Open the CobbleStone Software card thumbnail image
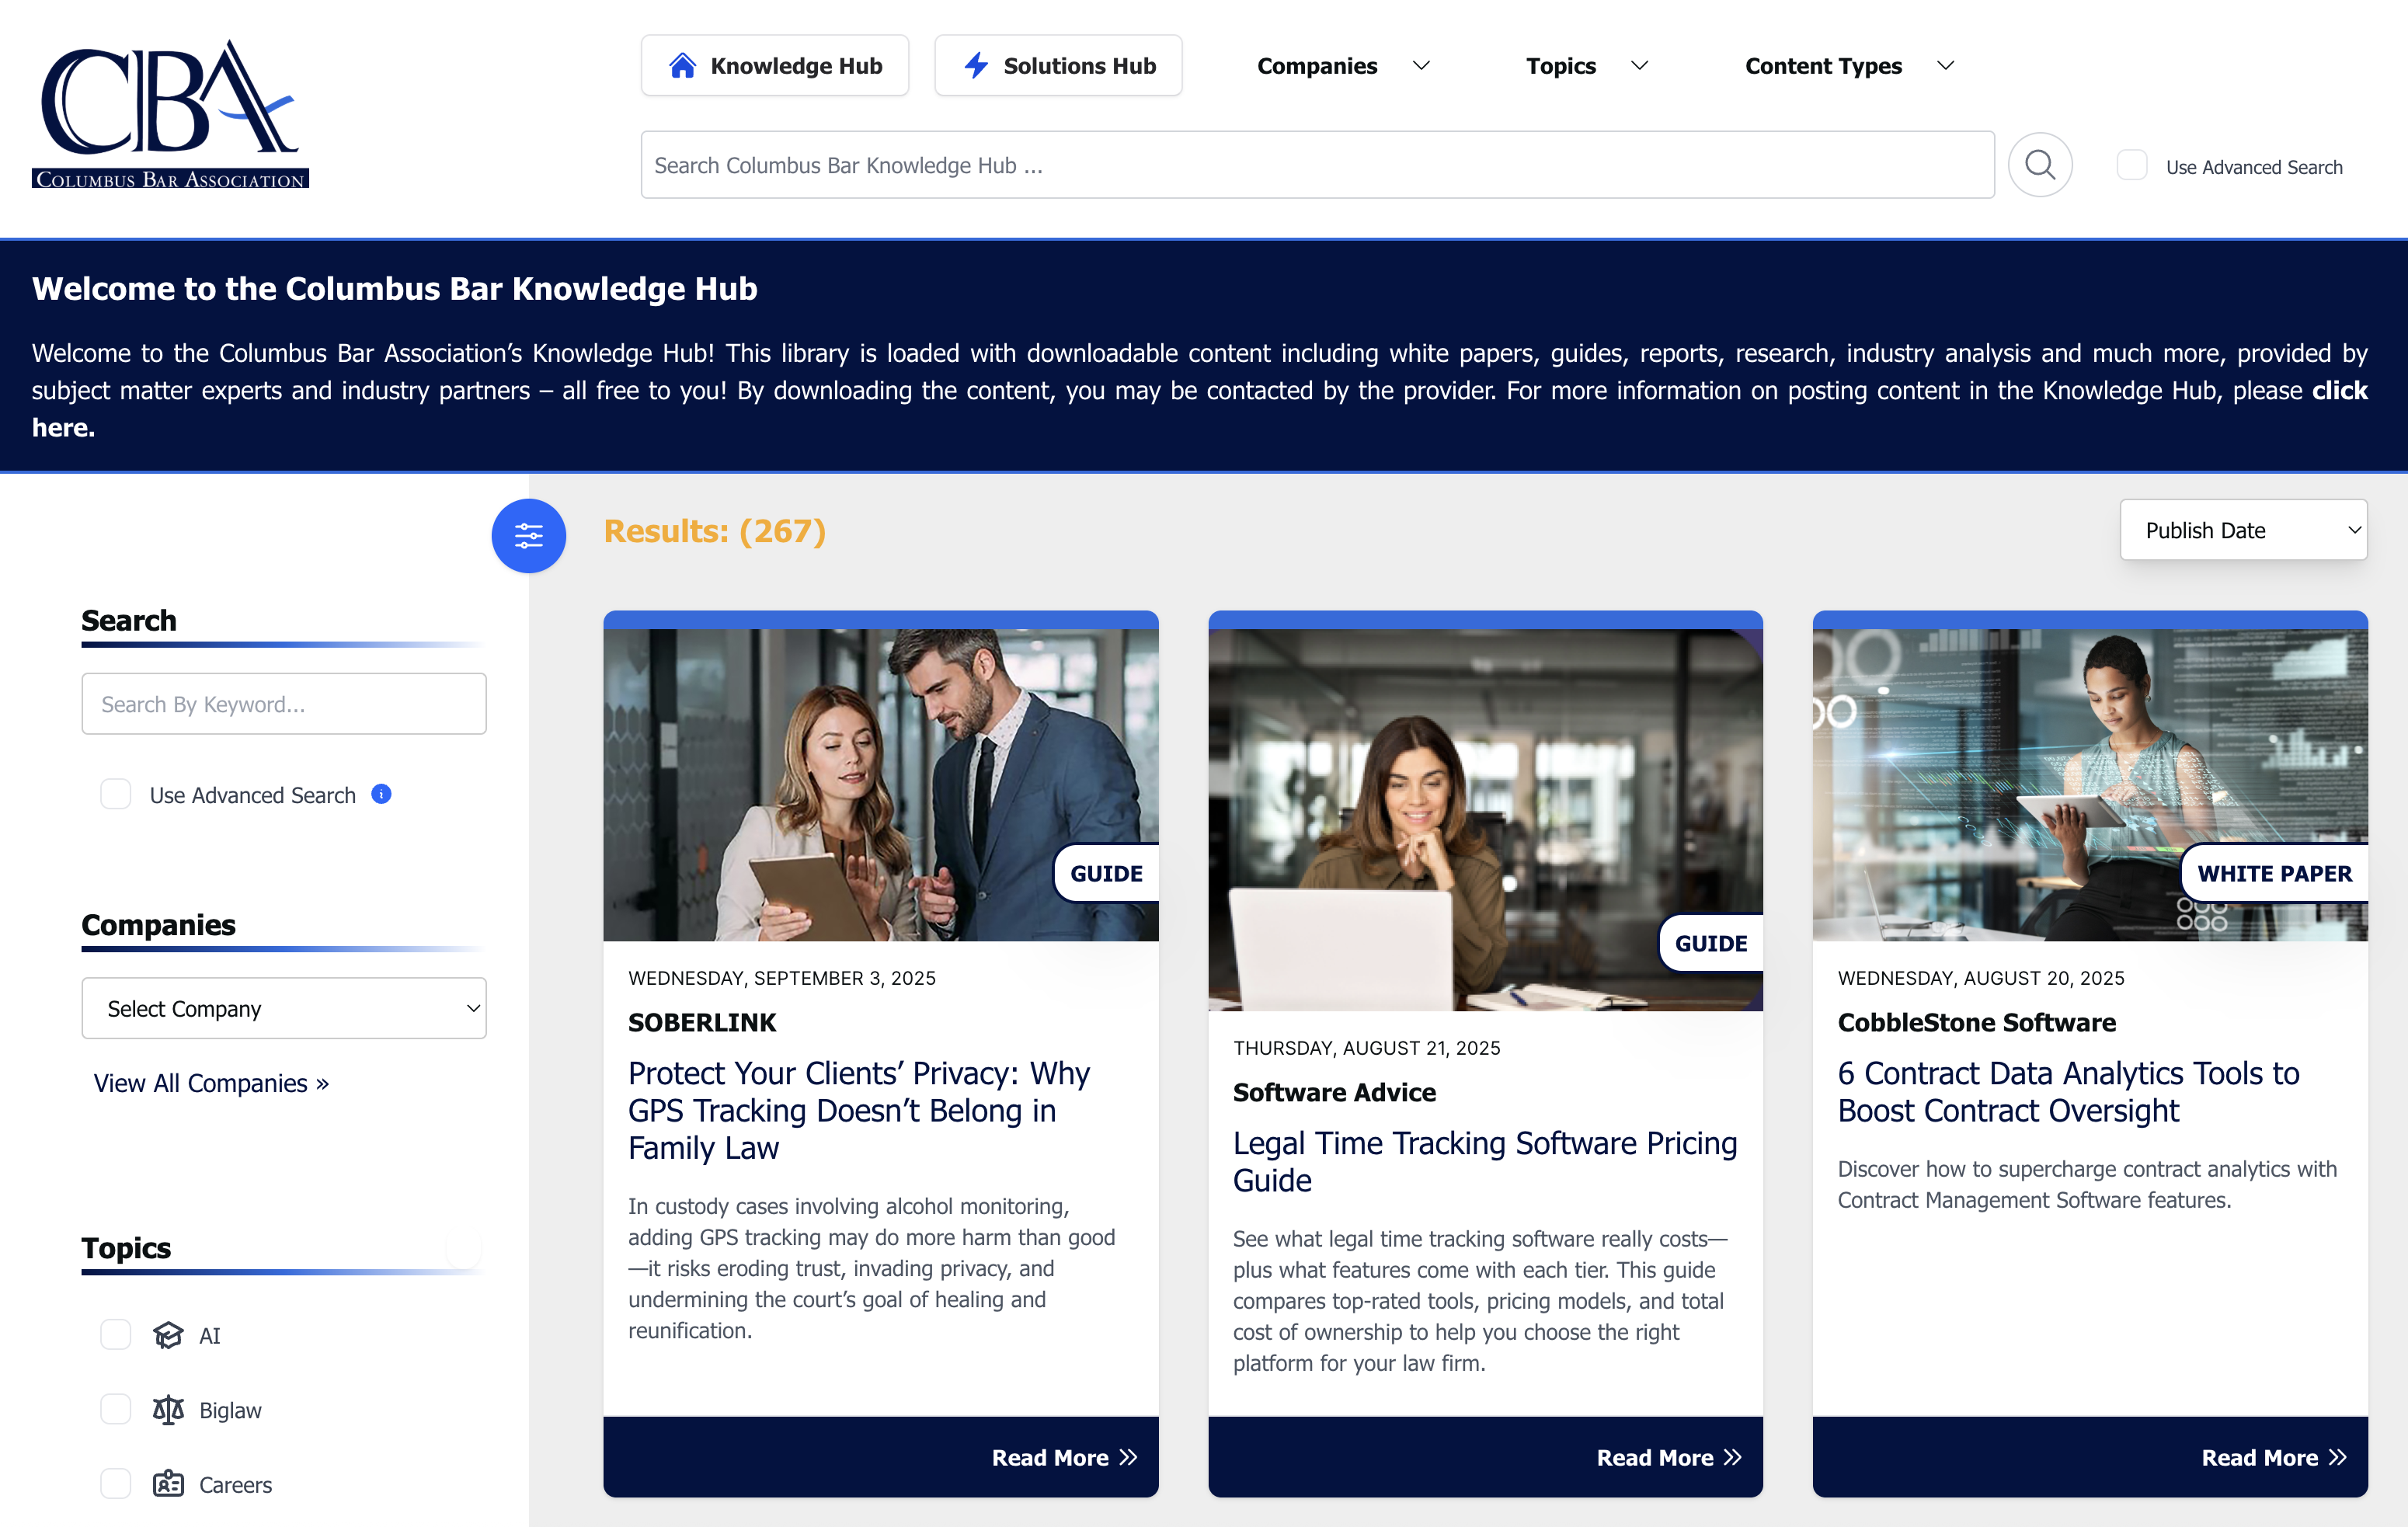This screenshot has height=1527, width=2408. tap(2090, 784)
